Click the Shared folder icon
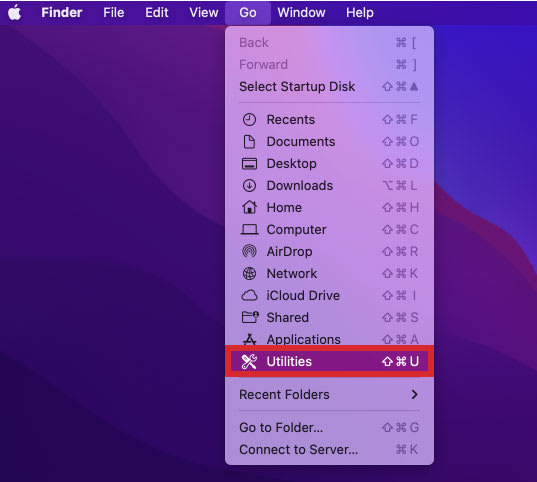 [250, 317]
